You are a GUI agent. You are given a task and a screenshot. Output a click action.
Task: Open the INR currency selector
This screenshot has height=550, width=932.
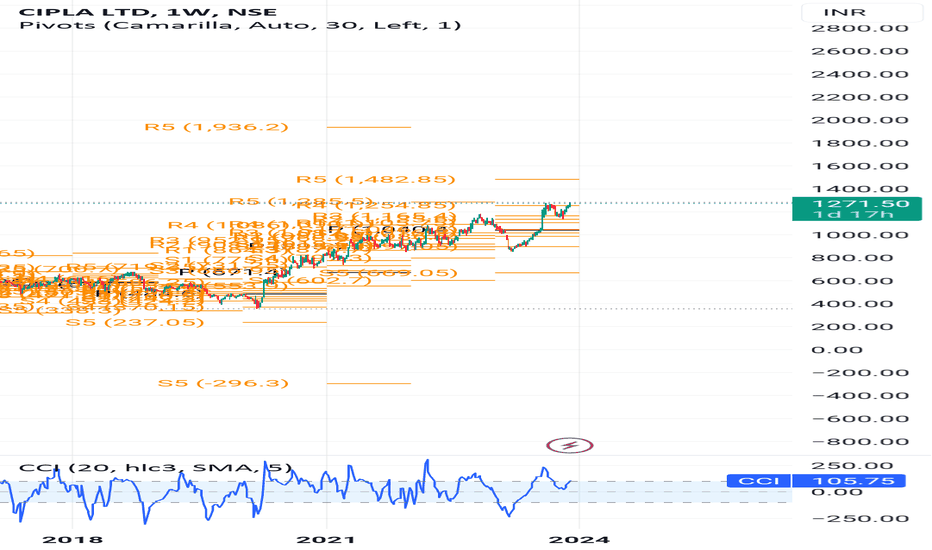coord(861,12)
